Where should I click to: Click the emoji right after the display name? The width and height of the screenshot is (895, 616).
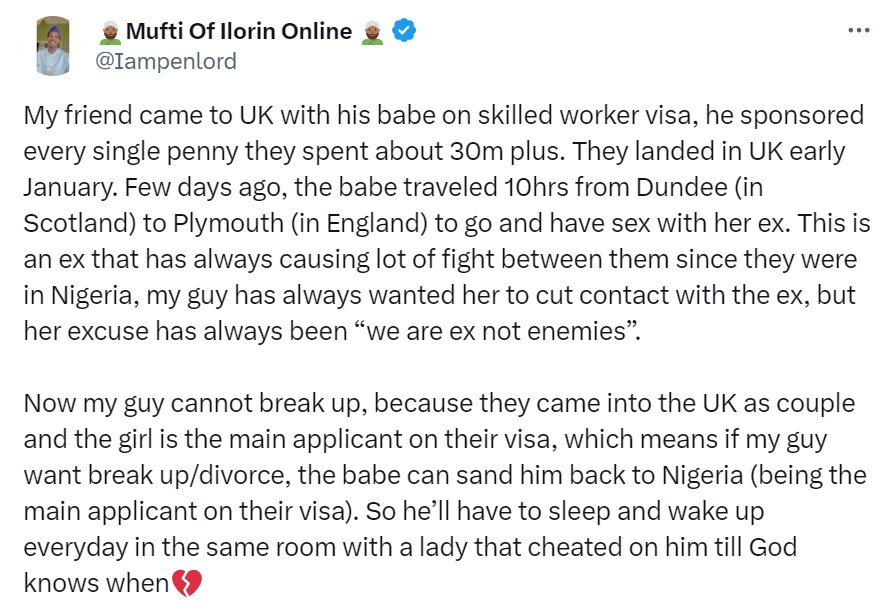[x=371, y=32]
